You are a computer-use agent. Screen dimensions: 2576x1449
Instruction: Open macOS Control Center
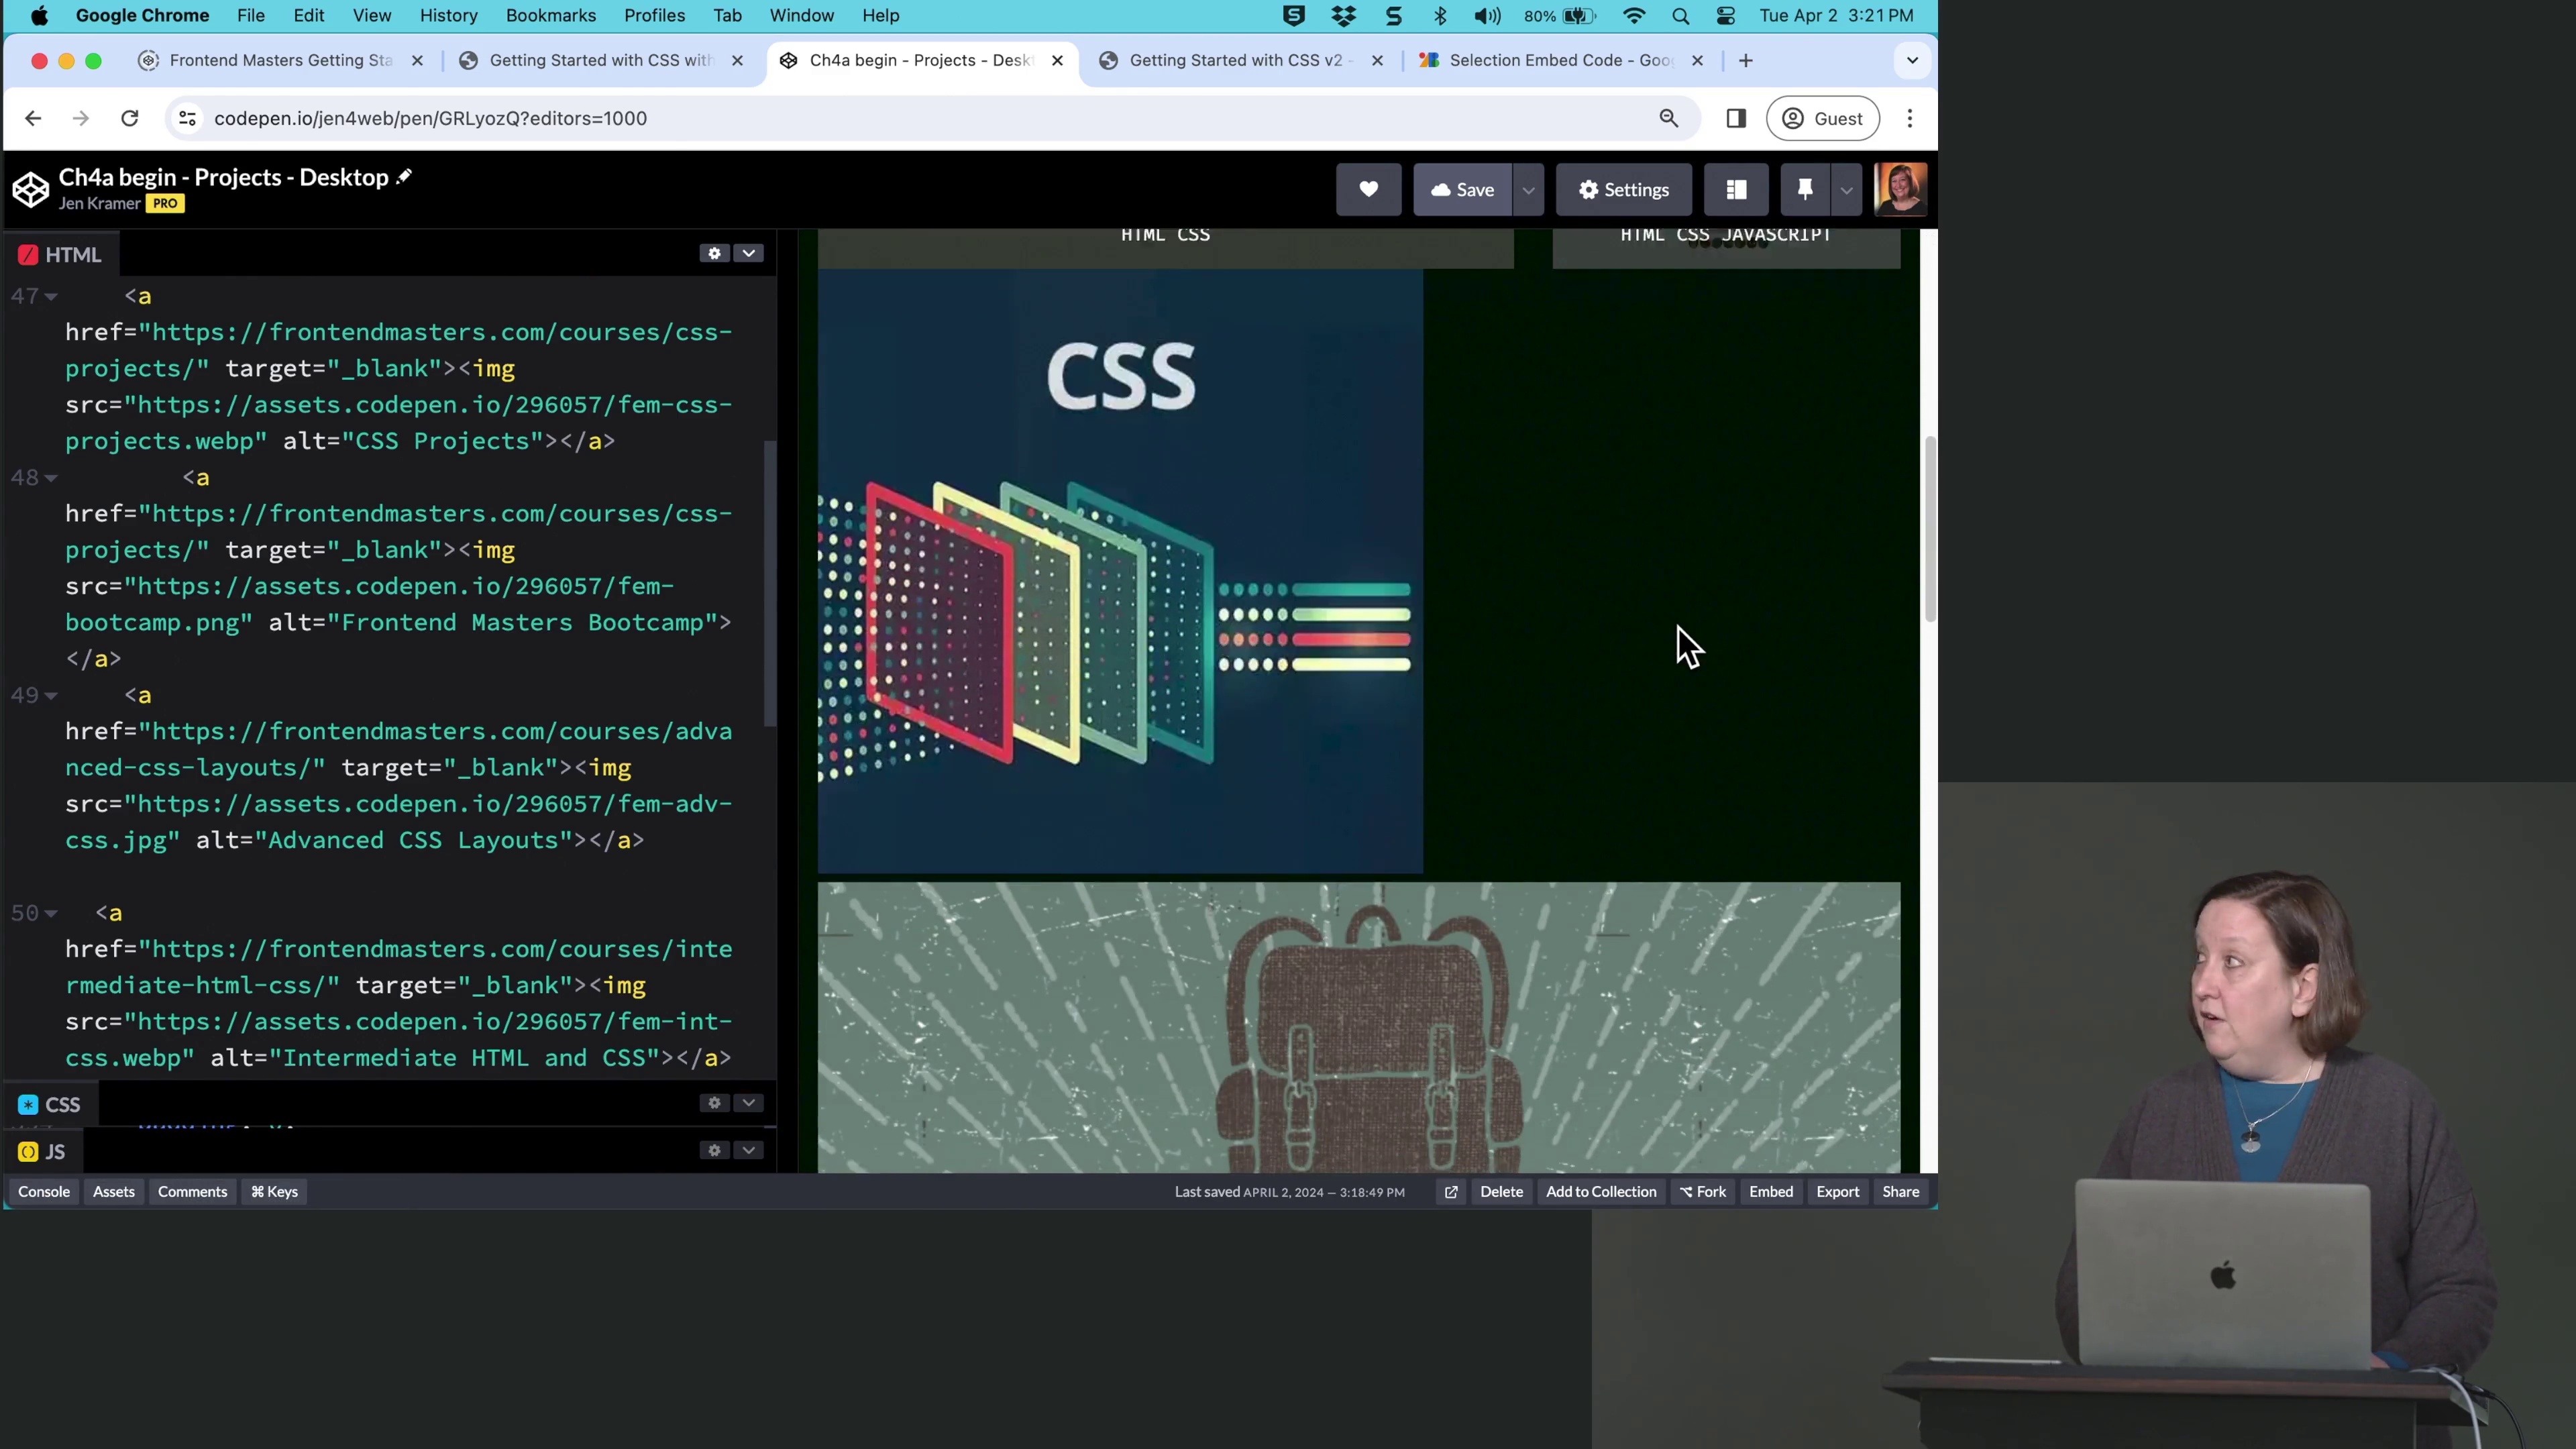1726,16
